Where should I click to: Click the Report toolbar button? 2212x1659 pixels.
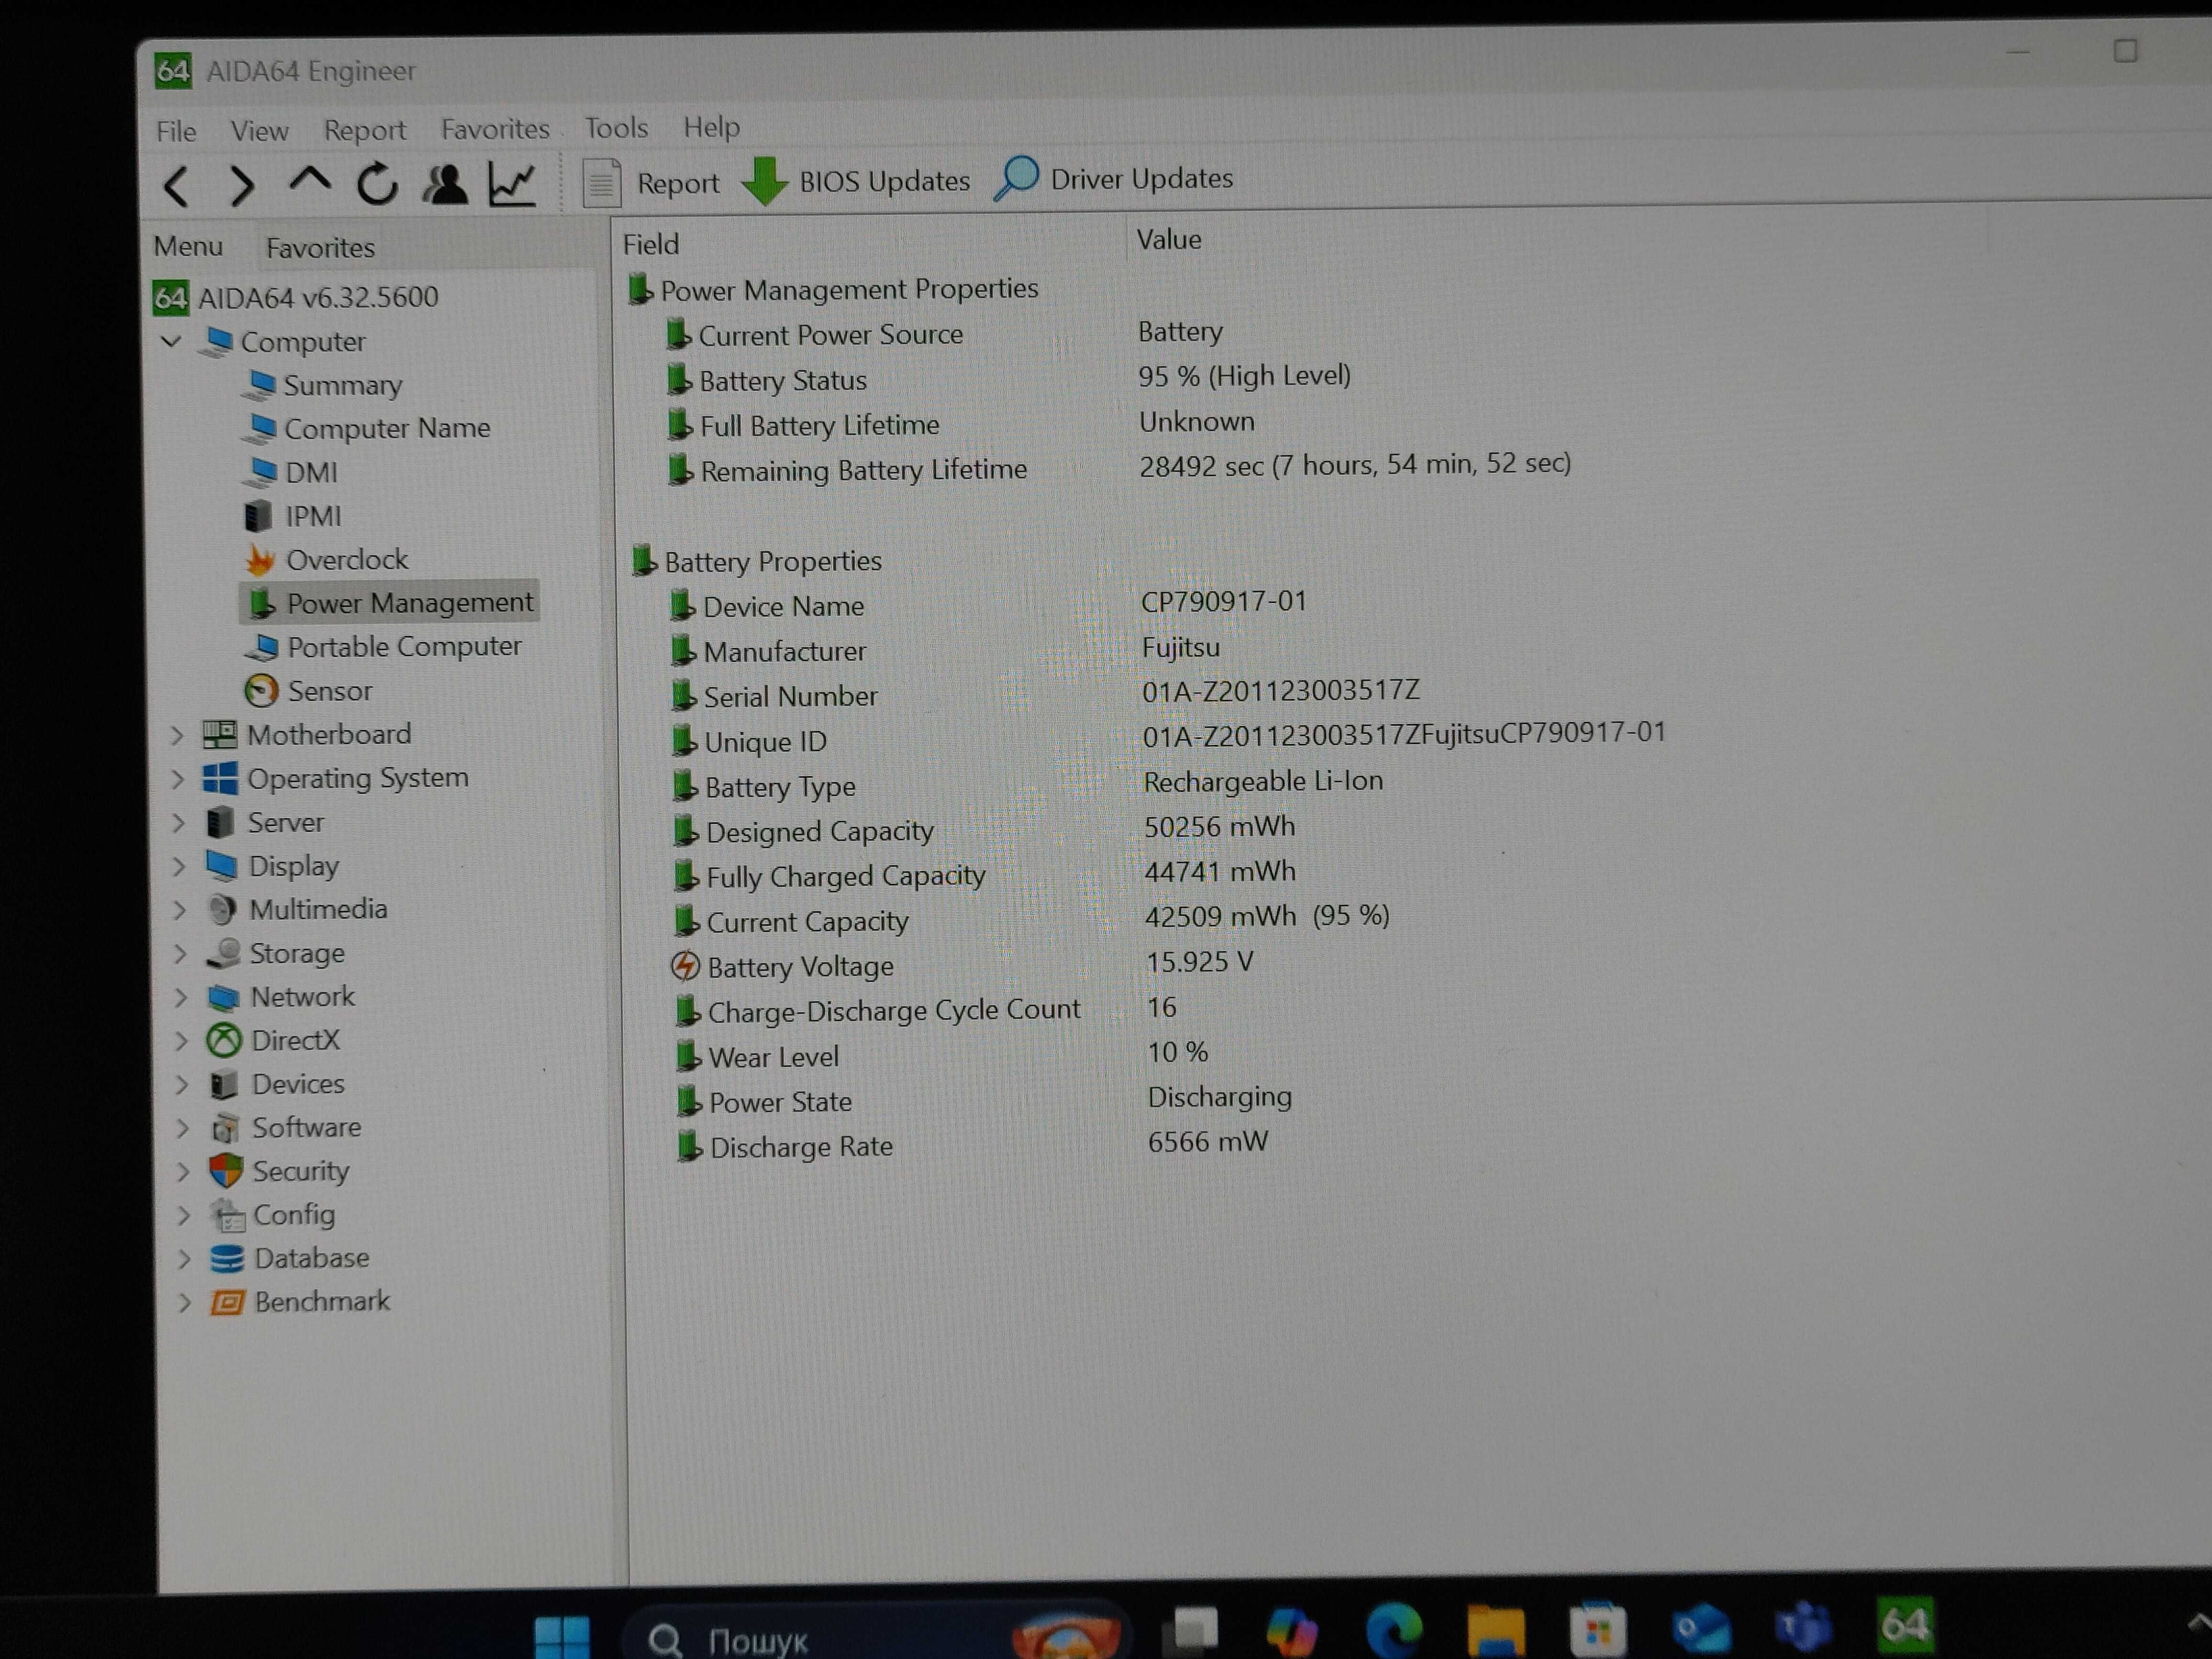652,183
